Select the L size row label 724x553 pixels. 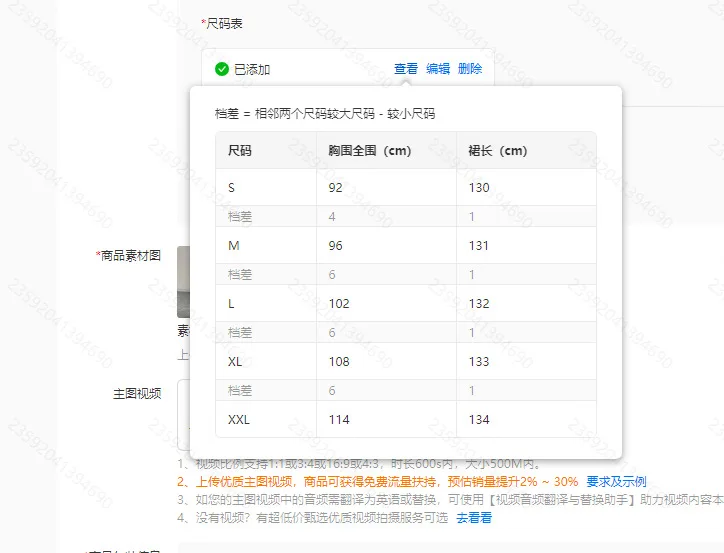click(x=231, y=304)
